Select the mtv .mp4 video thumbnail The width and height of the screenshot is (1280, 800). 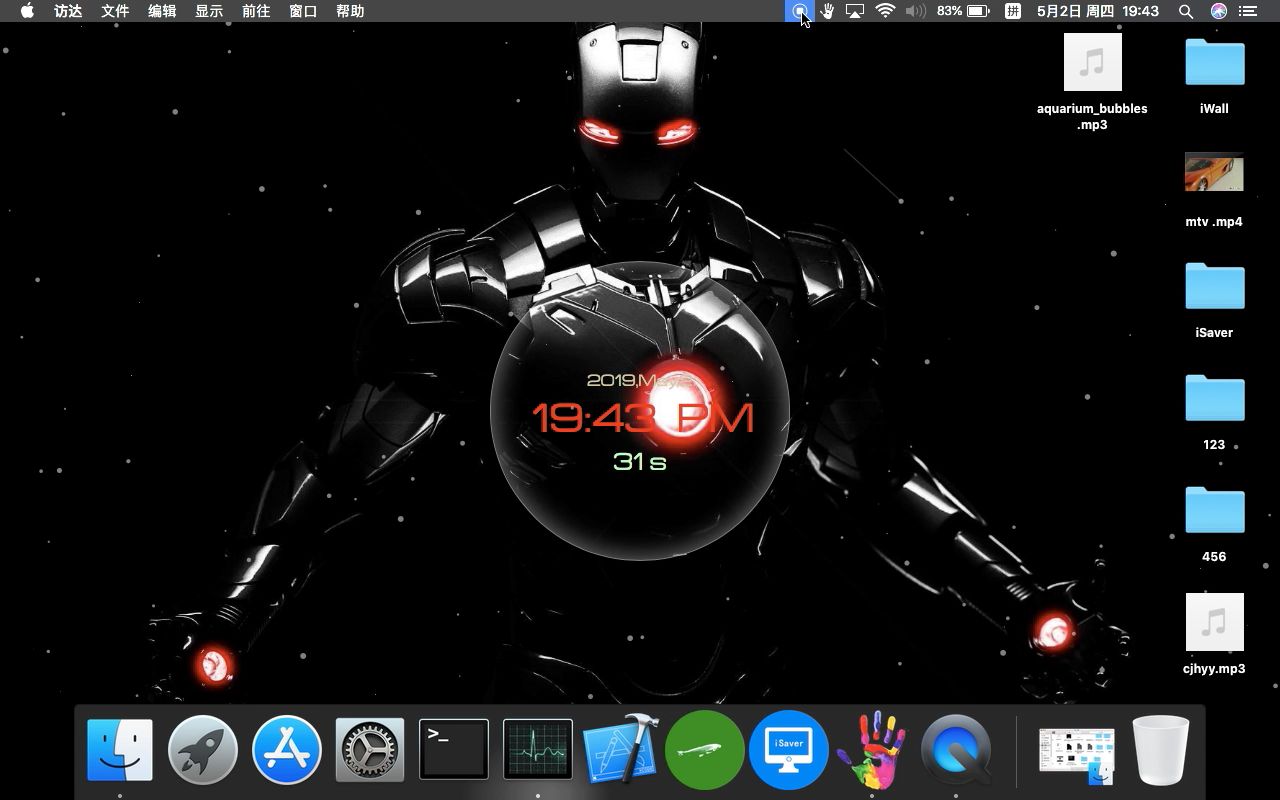click(x=1214, y=172)
